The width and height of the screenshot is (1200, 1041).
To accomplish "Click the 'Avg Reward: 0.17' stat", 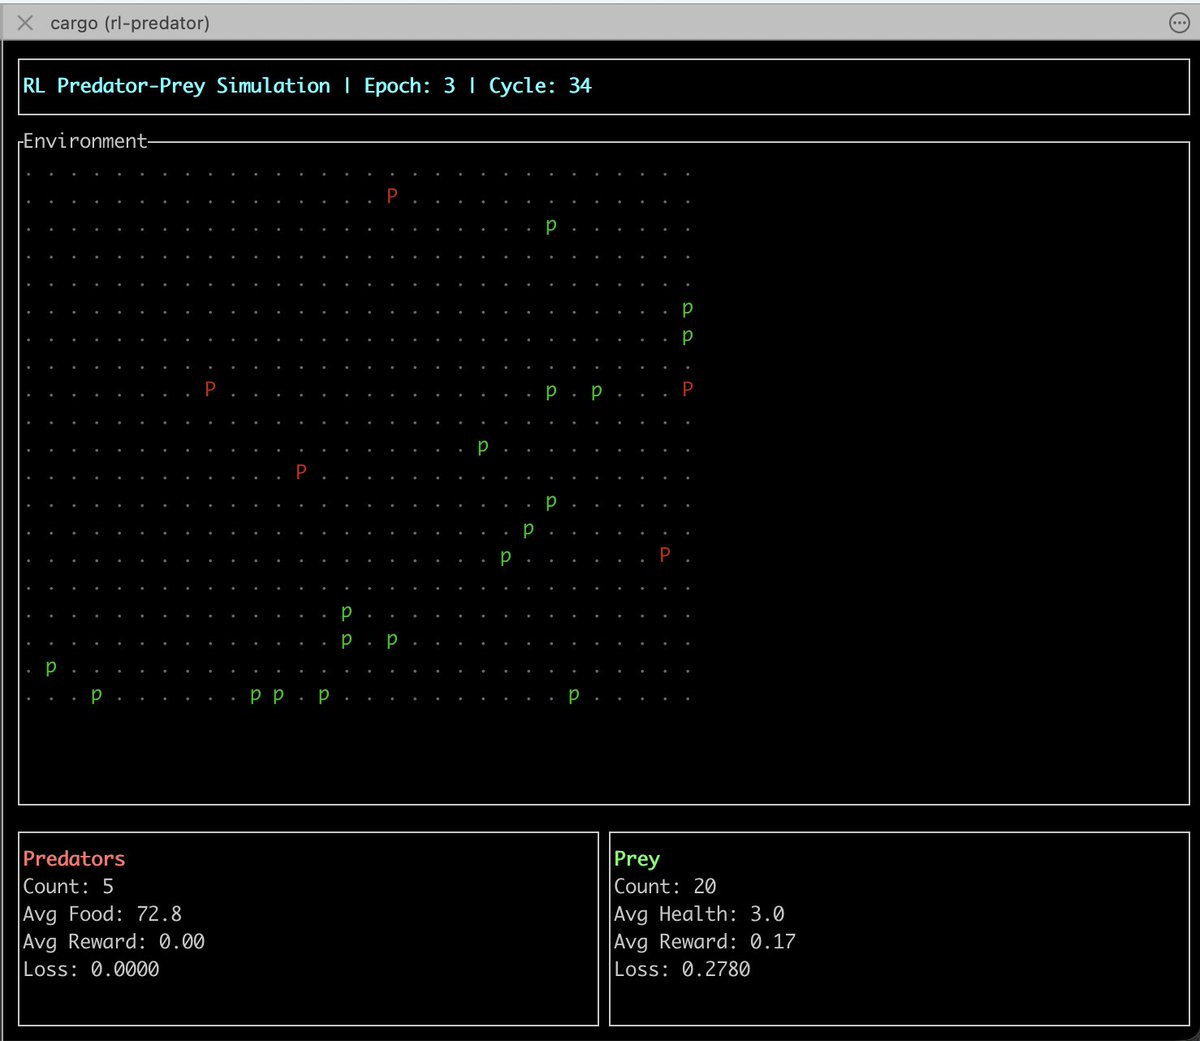I will click(705, 942).
